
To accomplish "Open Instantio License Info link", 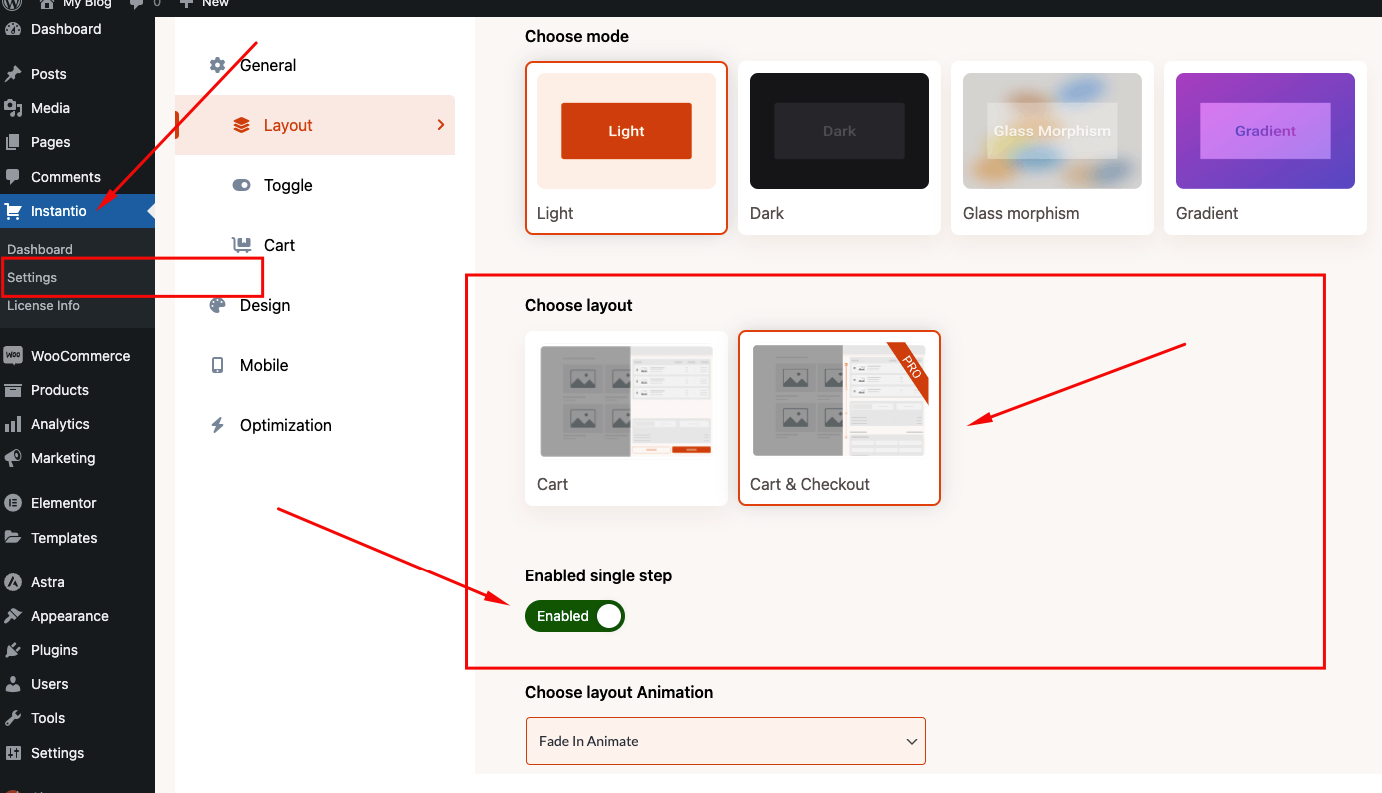I will point(43,305).
